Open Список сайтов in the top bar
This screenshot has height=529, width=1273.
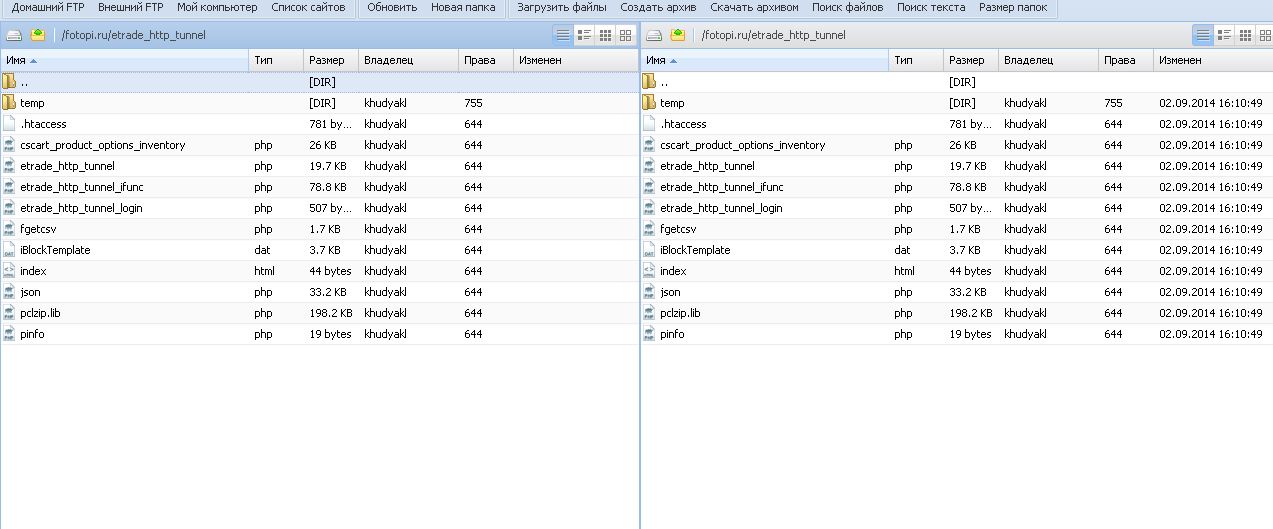(x=308, y=8)
